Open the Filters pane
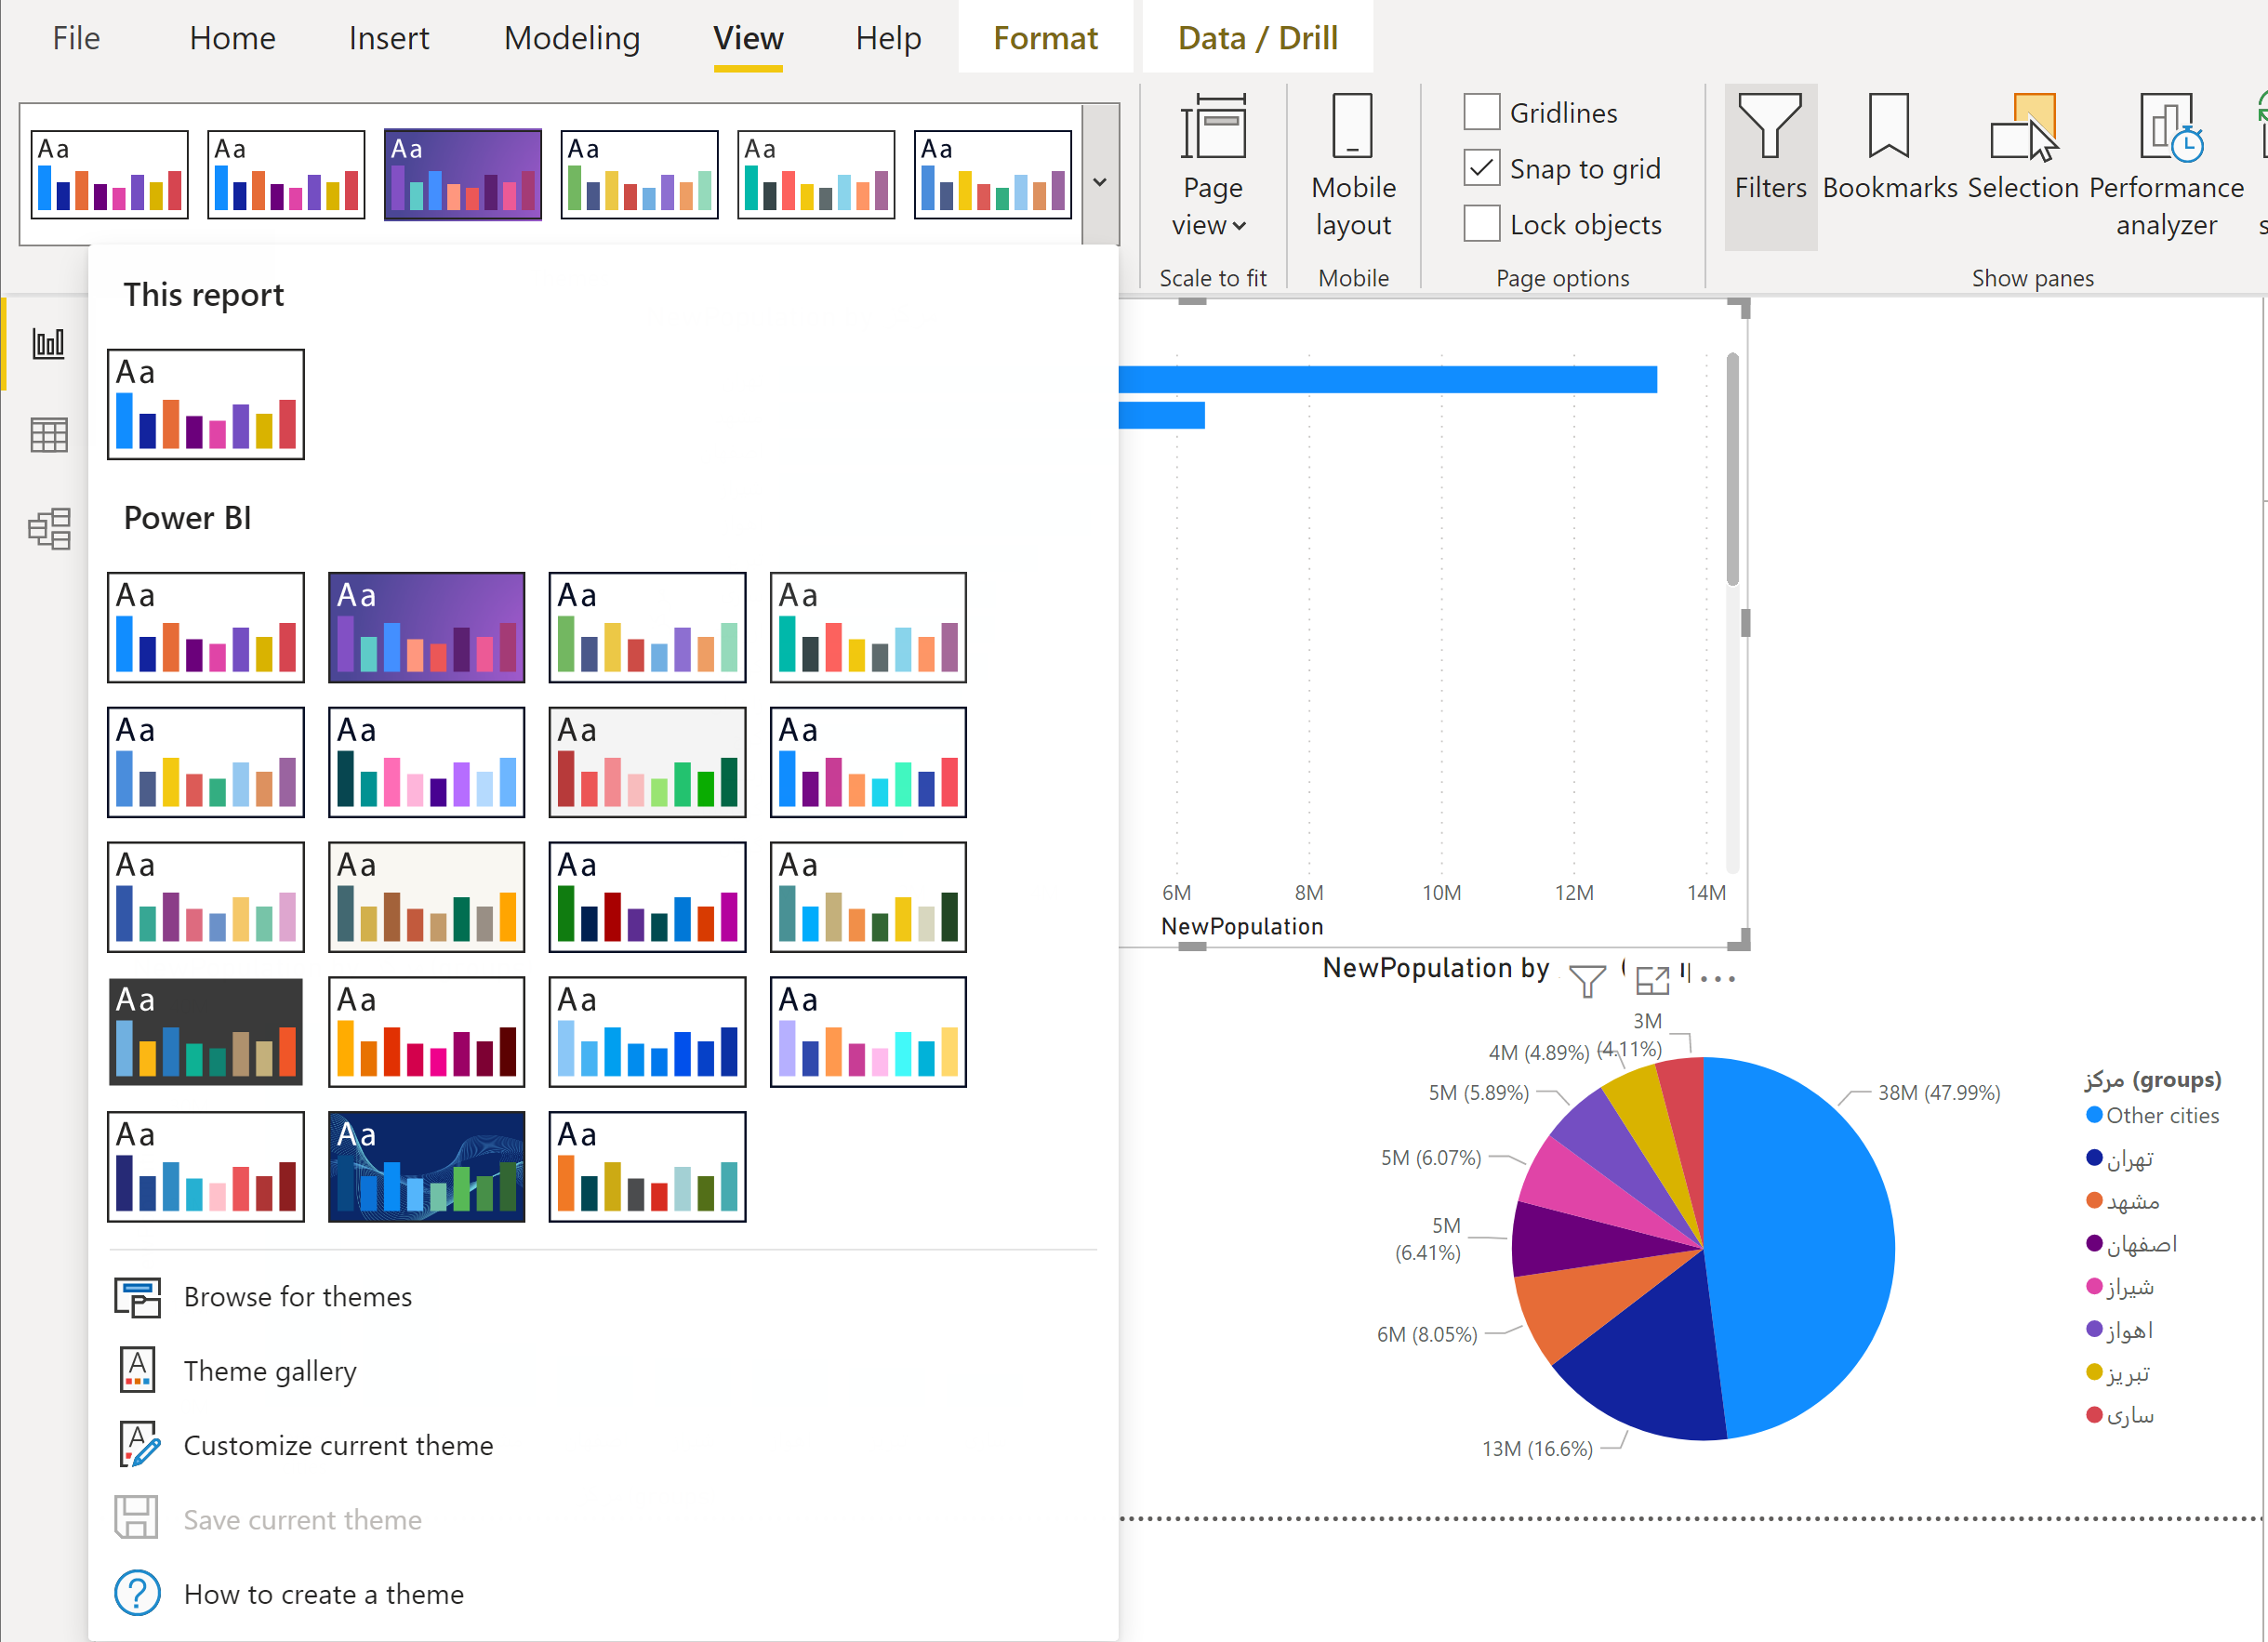The width and height of the screenshot is (2268, 1642). tap(1769, 150)
